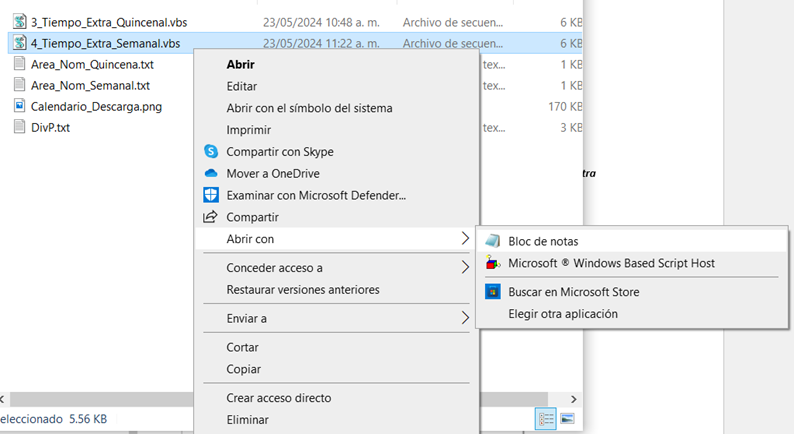Click the Calendario_Descarga.png file icon
This screenshot has height=434, width=794.
click(19, 106)
